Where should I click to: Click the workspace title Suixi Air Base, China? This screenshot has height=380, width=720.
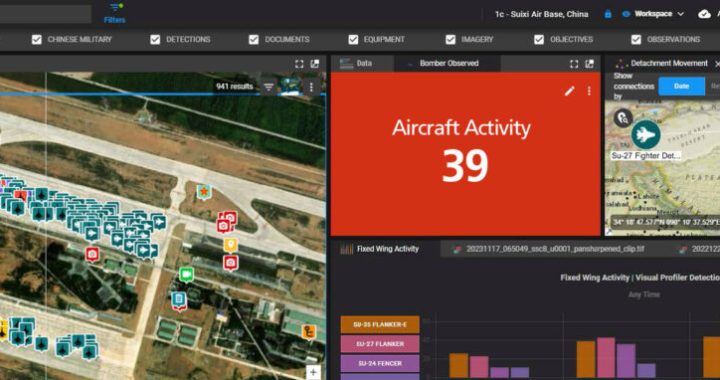click(x=542, y=14)
